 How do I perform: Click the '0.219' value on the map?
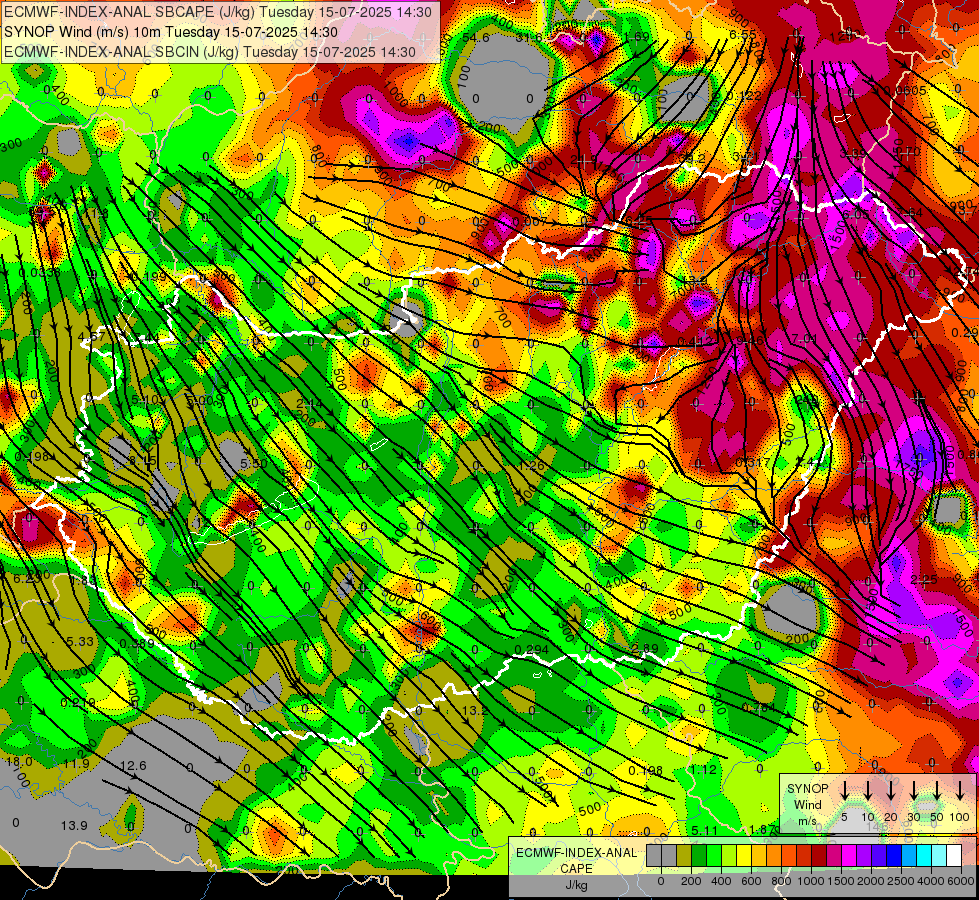pos(78,703)
